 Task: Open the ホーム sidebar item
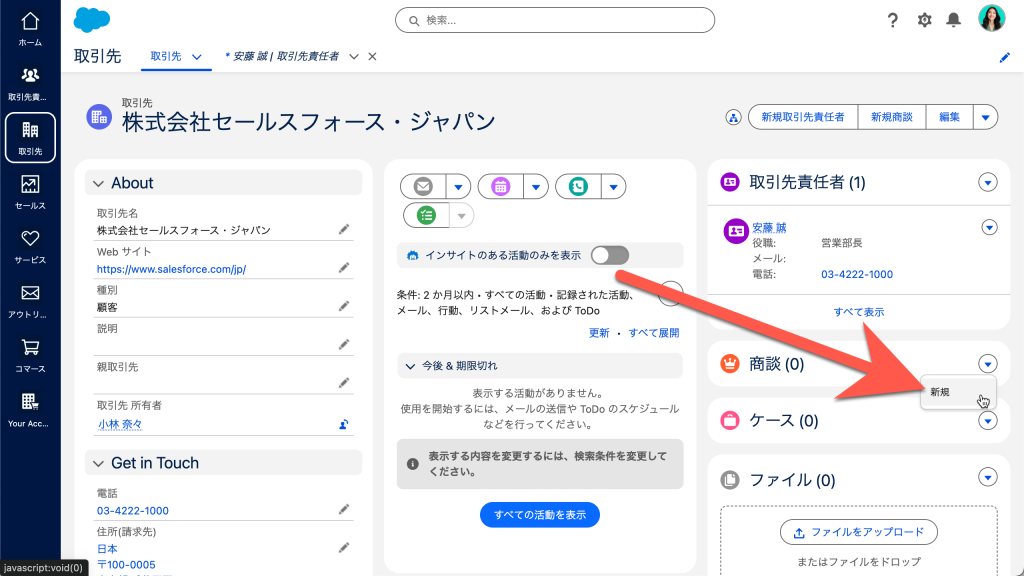tap(30, 29)
